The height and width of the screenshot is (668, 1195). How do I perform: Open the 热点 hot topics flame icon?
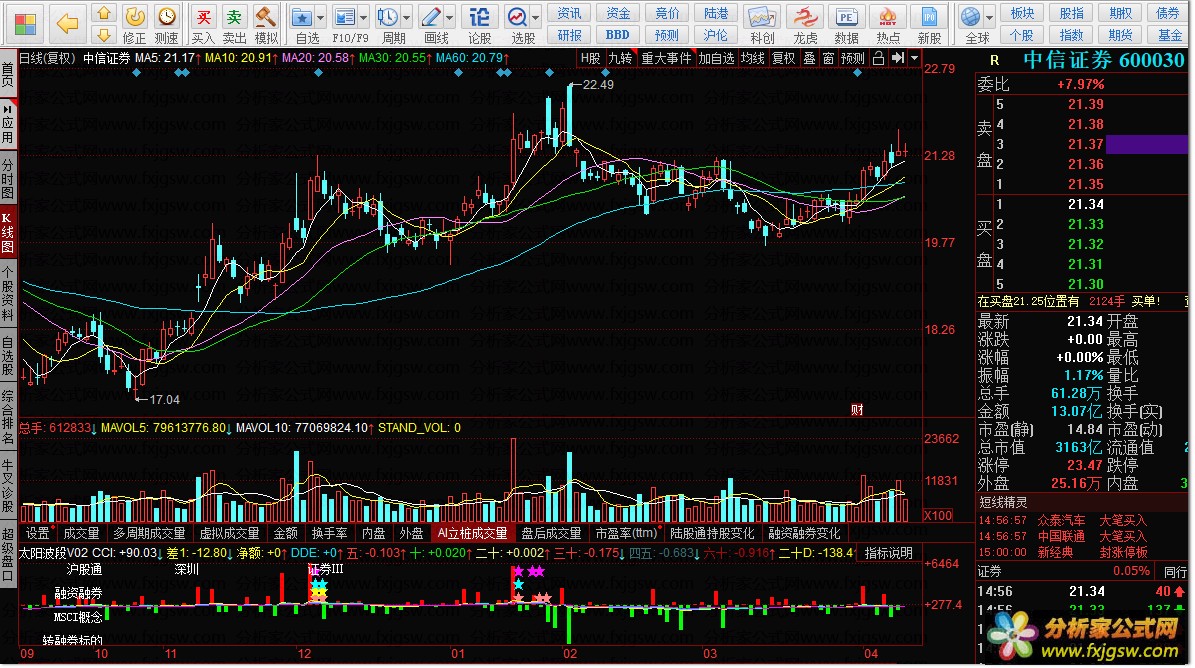click(888, 16)
